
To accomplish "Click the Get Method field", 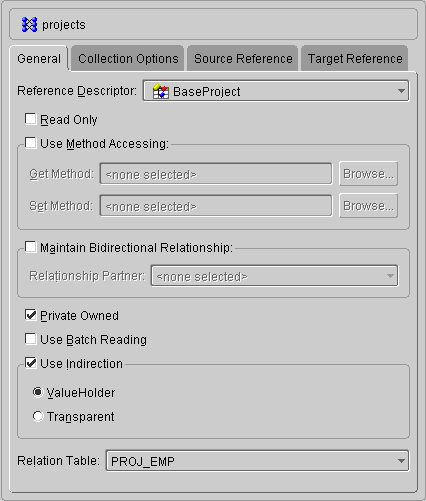I will 216,174.
